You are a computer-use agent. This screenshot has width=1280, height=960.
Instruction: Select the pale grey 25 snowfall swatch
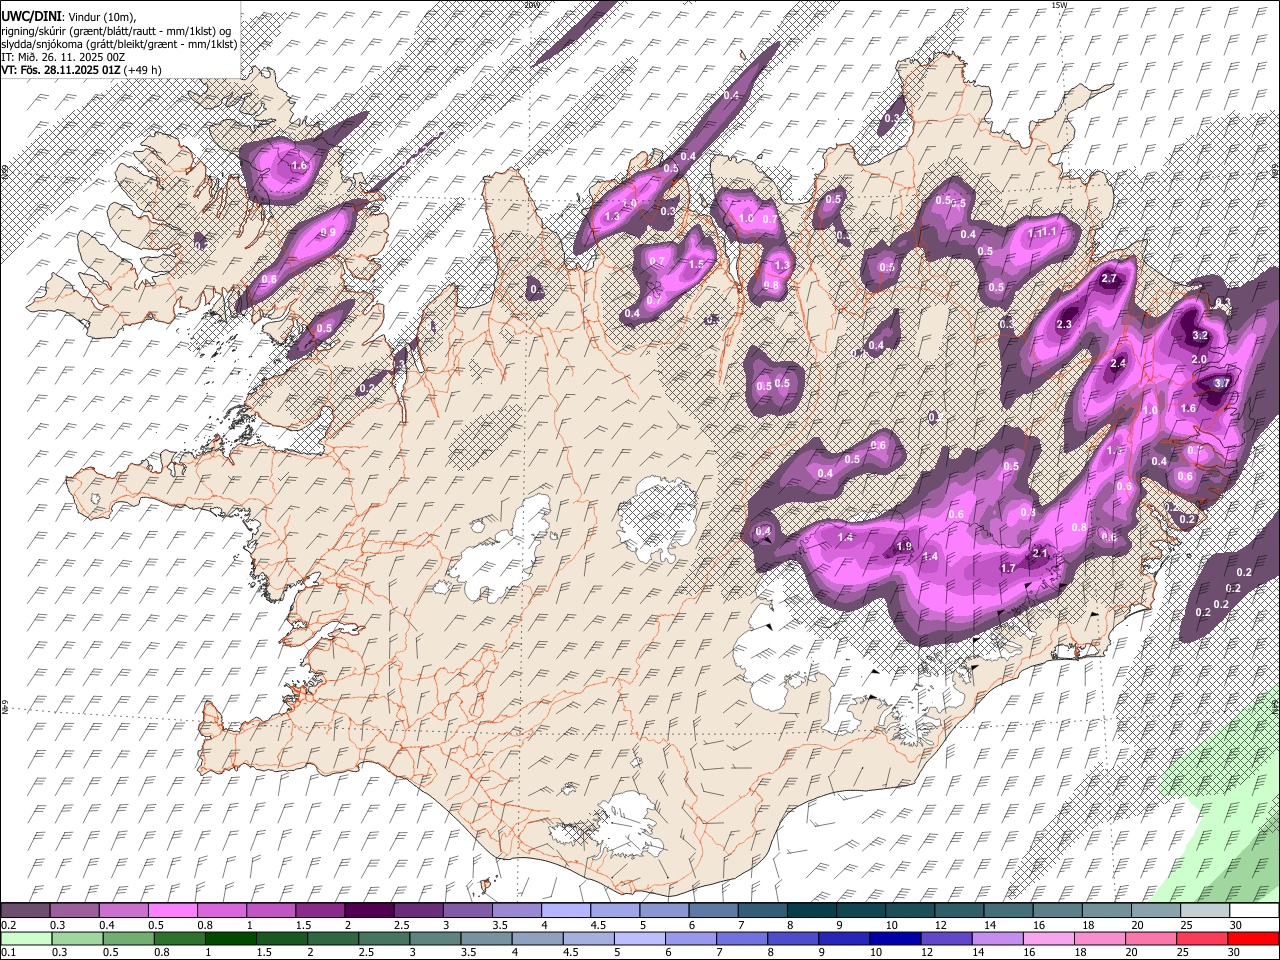pyautogui.click(x=1205, y=911)
